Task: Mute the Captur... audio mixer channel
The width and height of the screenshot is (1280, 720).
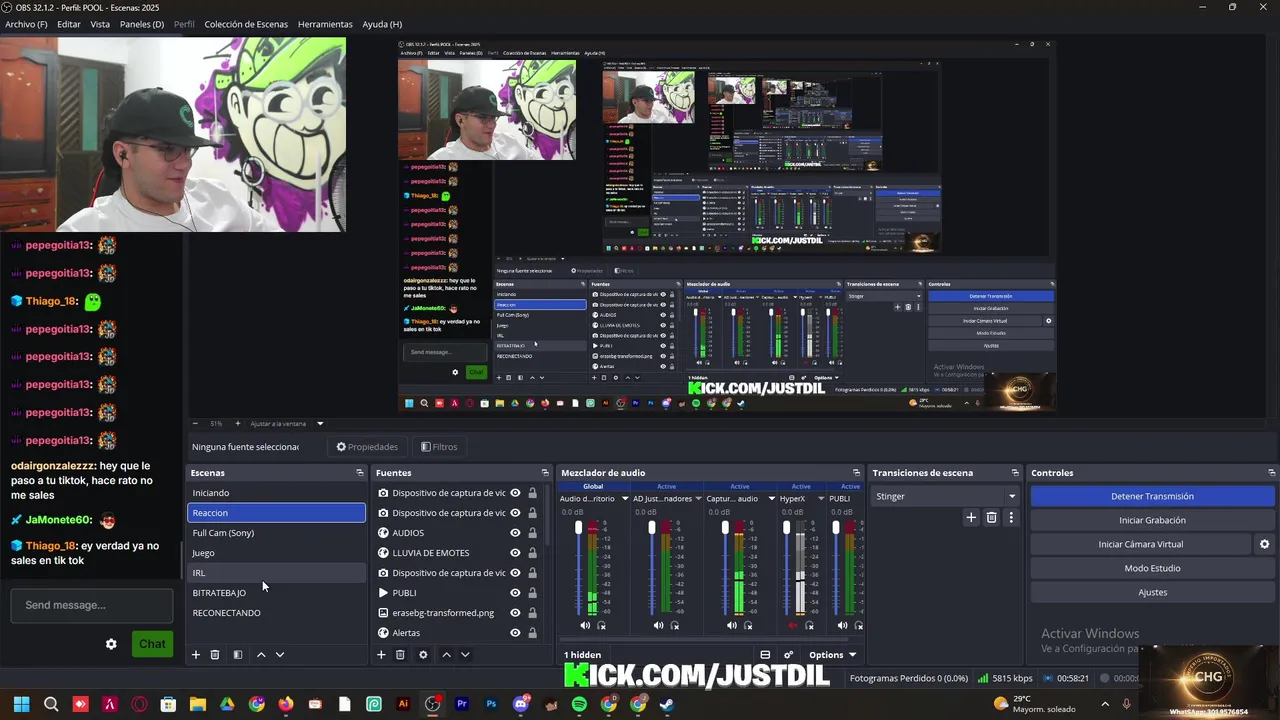Action: pyautogui.click(x=732, y=626)
